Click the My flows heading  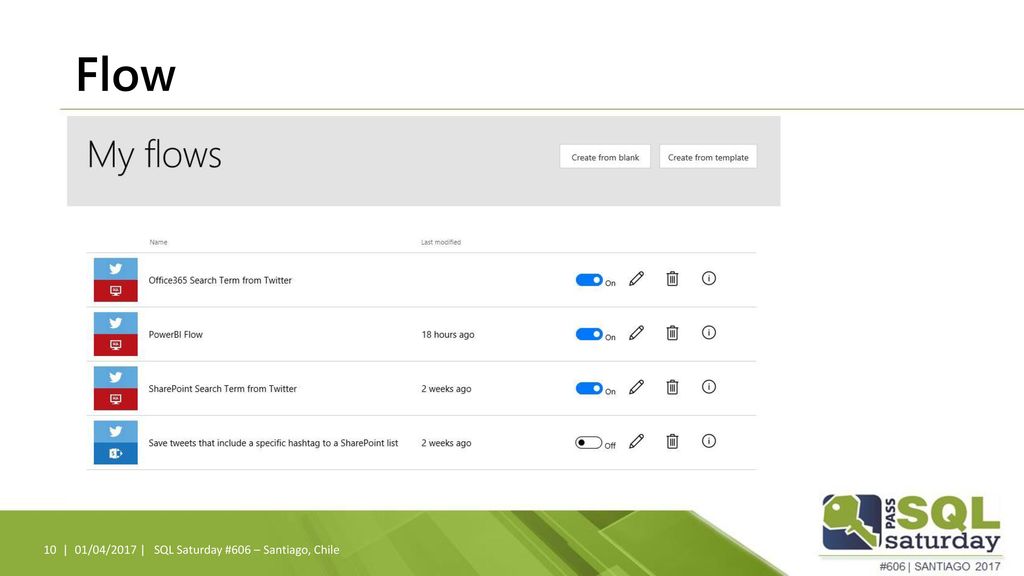click(x=154, y=156)
